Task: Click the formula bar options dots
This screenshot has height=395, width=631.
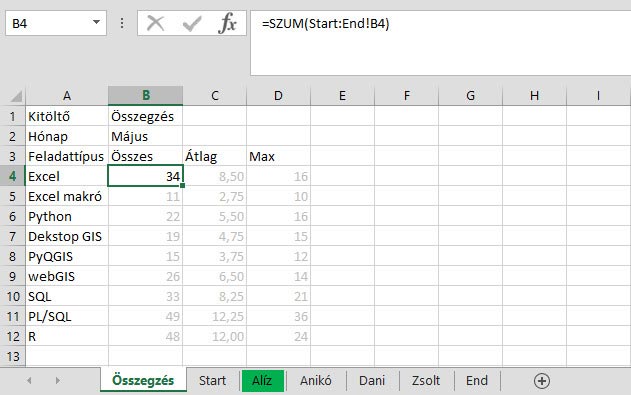Action: tap(122, 23)
